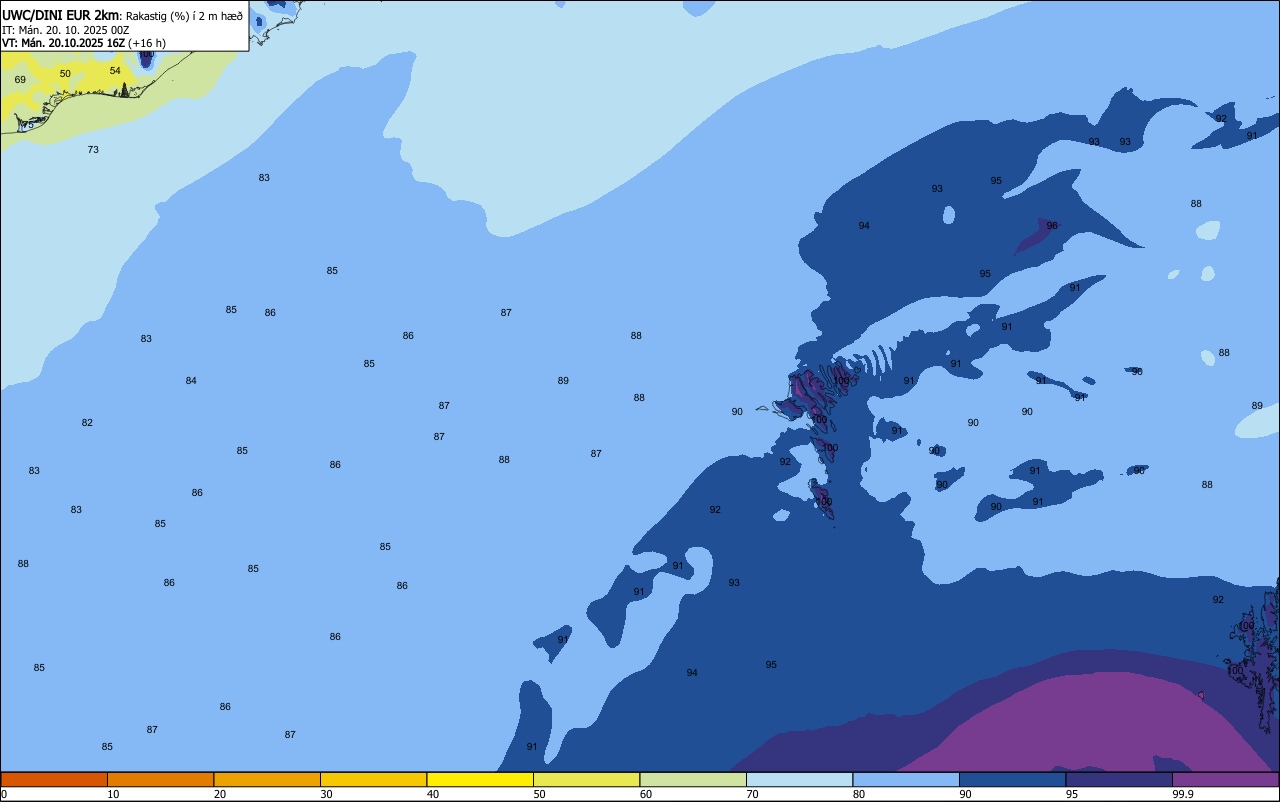Click the legend tick label '95'
Screen dimensions: 1280x802
1072,794
